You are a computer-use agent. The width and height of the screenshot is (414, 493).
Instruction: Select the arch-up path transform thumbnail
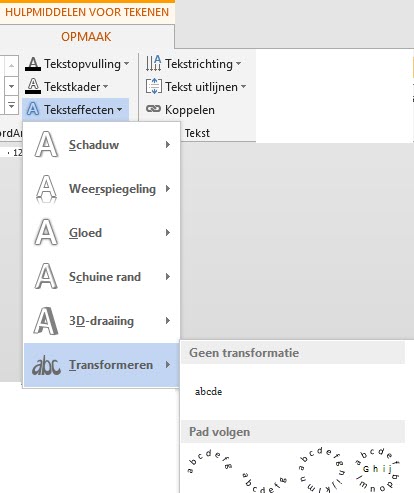coord(209,462)
